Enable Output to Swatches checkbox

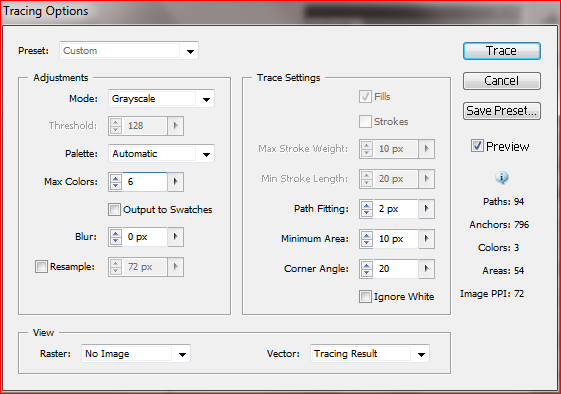pyautogui.click(x=114, y=209)
